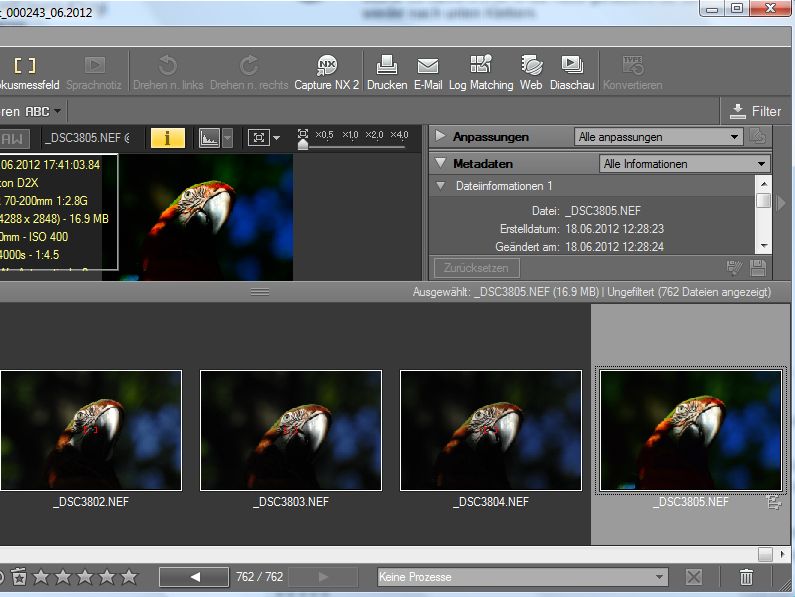Screen dimensions: 795x597
Task: Toggle the histogram display button
Action: (x=210, y=137)
